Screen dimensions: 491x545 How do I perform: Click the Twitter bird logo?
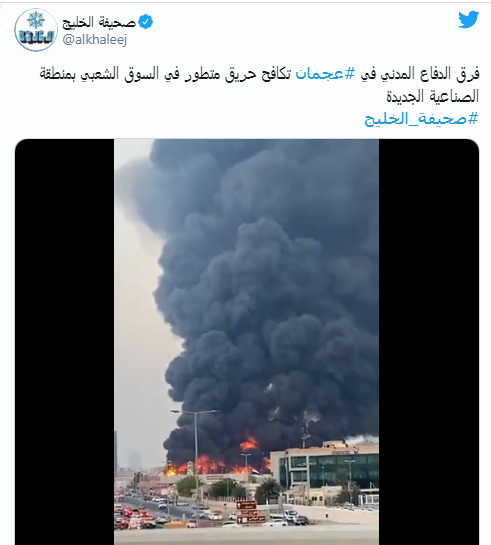[x=468, y=19]
